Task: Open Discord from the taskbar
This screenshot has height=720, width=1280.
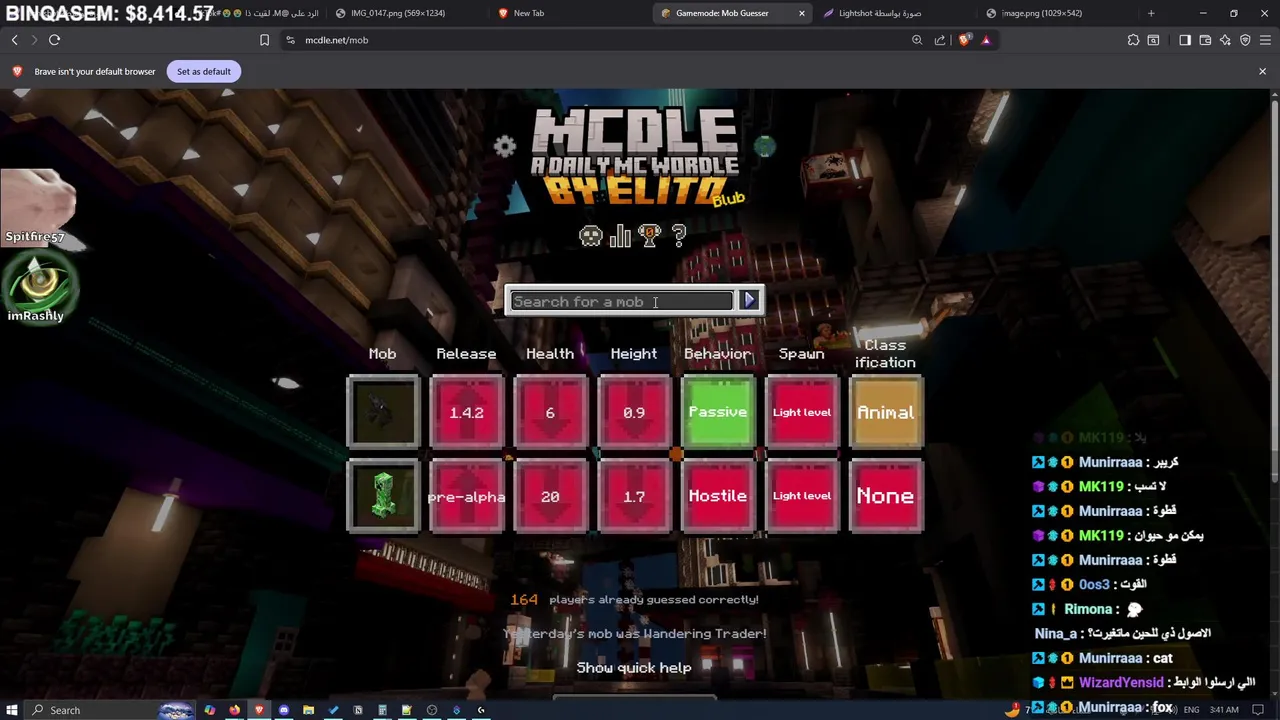Action: (284, 710)
